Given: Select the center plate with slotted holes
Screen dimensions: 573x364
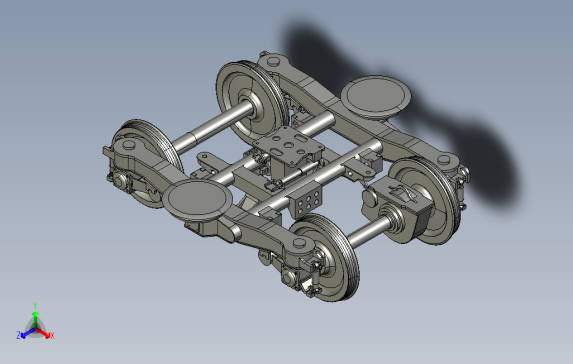Looking at the screenshot, I should tap(289, 145).
